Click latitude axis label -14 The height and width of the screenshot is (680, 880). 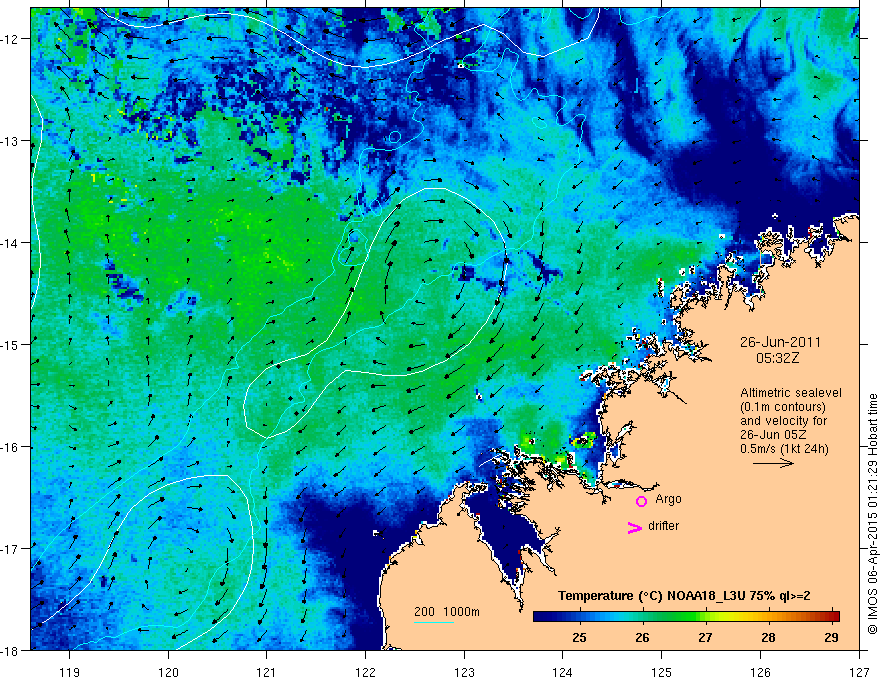11,243
